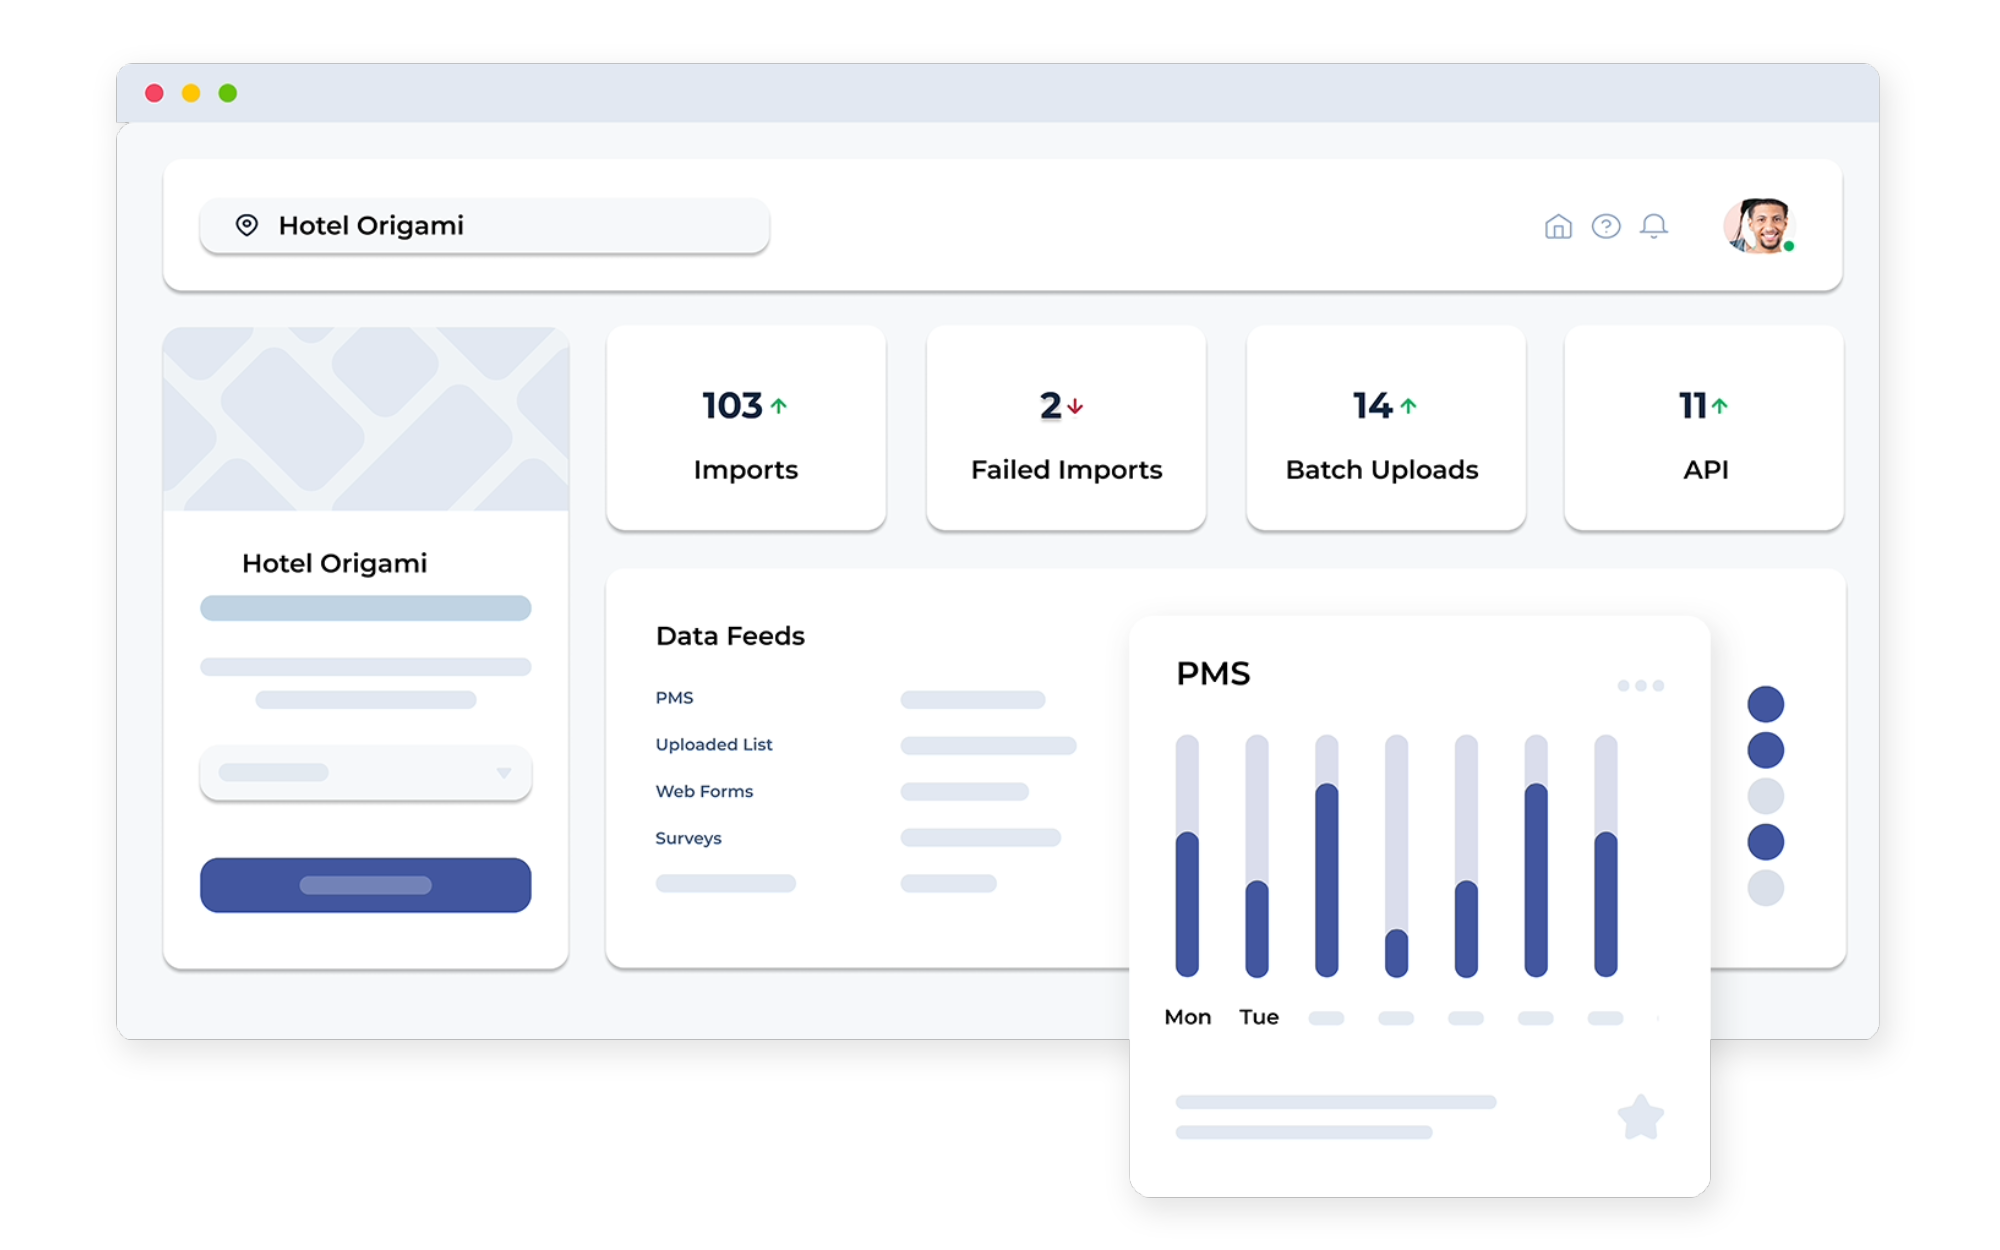
Task: Click the location pin icon
Action: tap(246, 225)
